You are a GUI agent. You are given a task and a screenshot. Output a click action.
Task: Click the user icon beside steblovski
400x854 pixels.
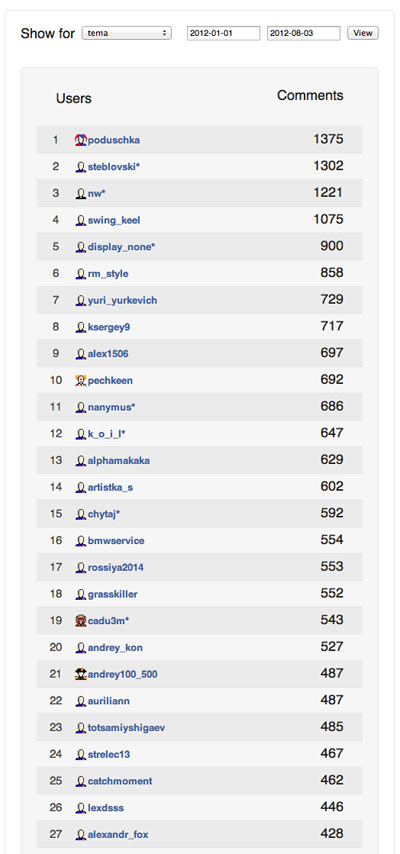click(81, 167)
